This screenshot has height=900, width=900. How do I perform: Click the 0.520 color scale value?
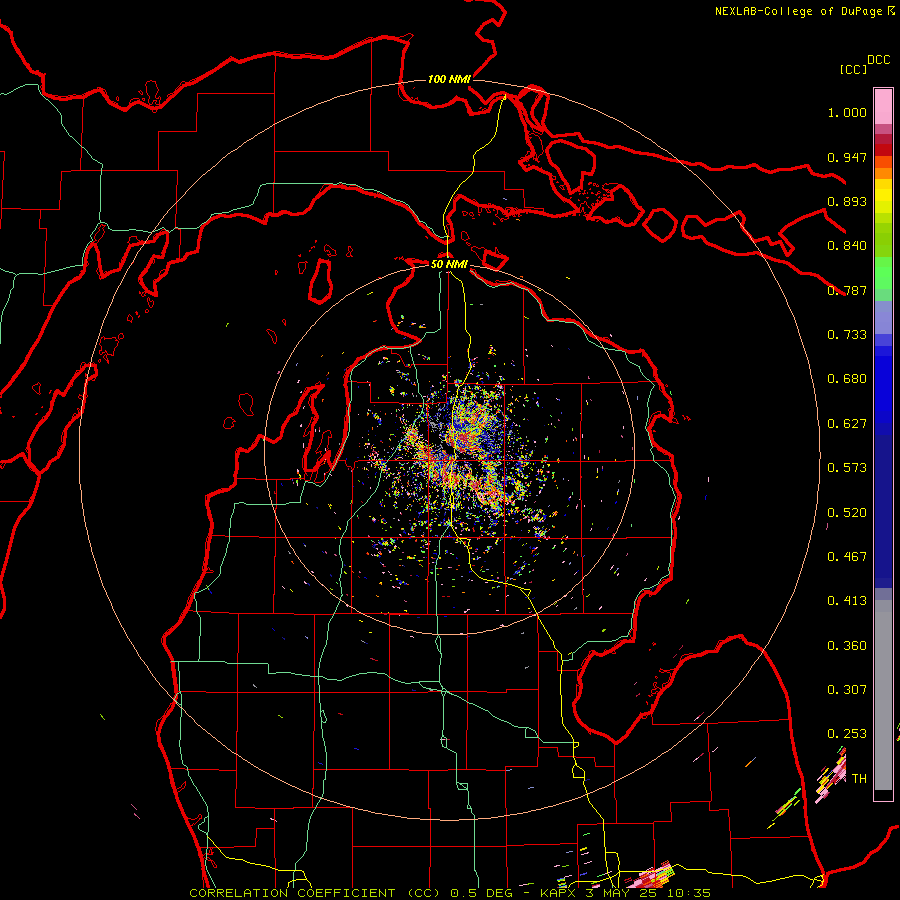(x=847, y=513)
